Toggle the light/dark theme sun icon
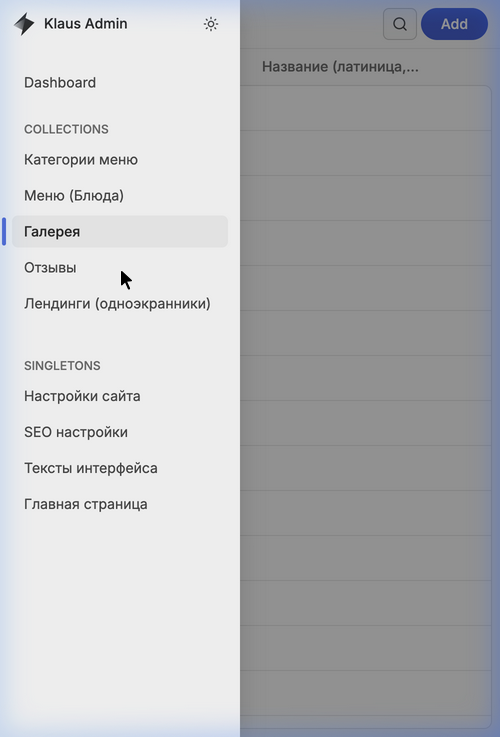Screen dimensions: 500x737 [211, 24]
